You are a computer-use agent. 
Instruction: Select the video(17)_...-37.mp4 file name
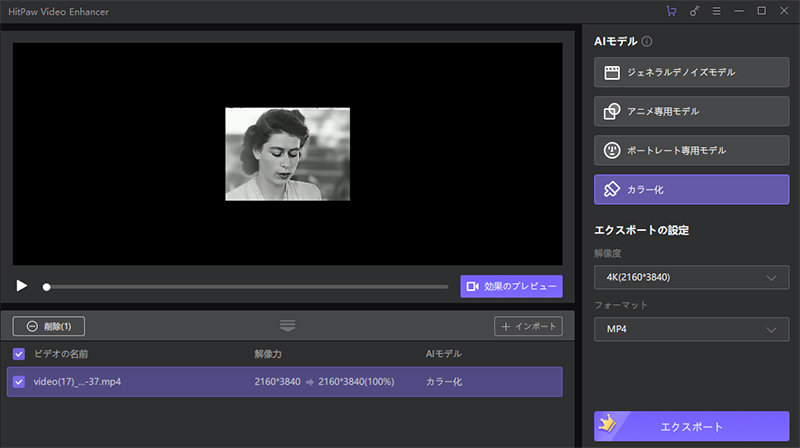77,382
